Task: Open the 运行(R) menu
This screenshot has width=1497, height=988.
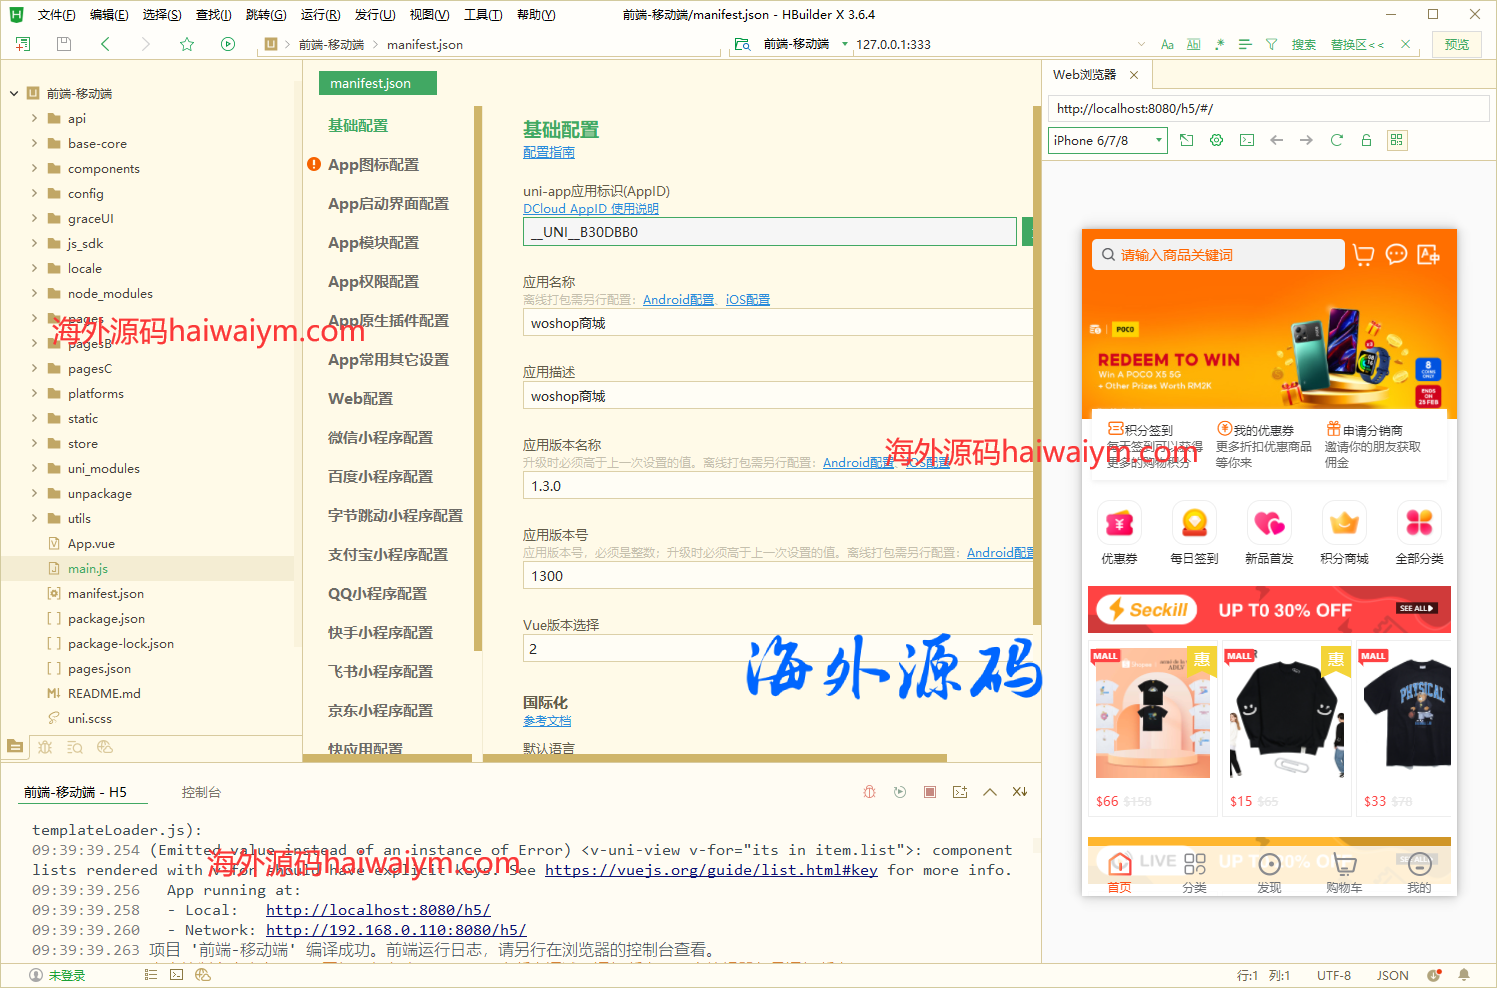Action: [x=320, y=14]
